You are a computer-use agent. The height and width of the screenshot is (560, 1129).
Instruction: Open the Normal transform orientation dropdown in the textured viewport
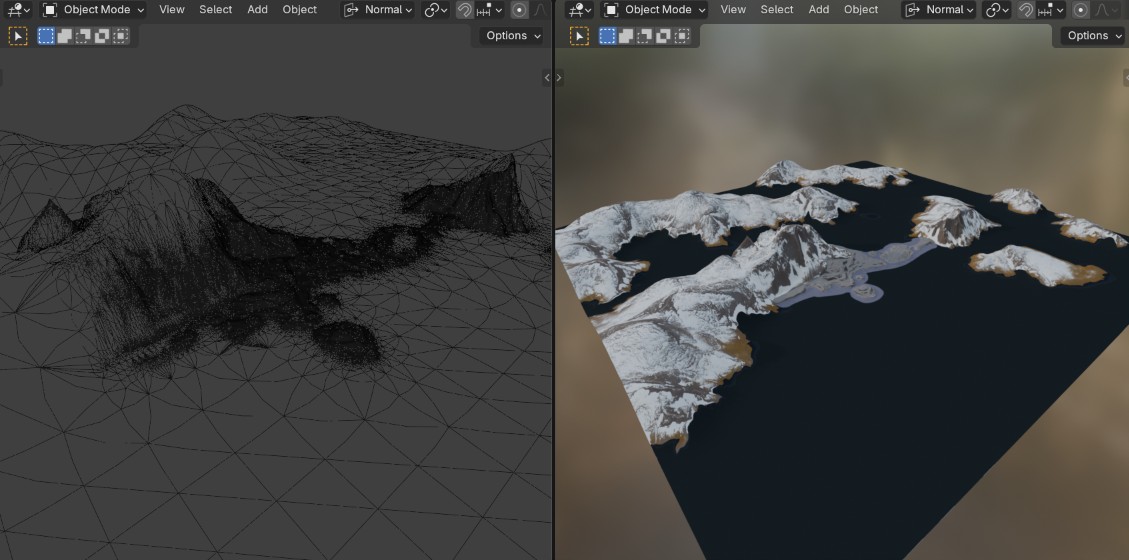coord(940,10)
